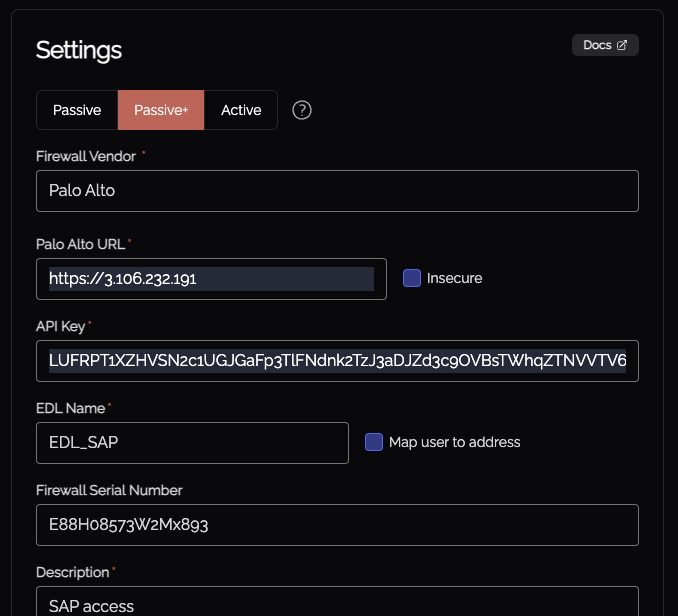Focus the EDL Name field containing EDL_SAP
678x616 pixels.
point(192,443)
